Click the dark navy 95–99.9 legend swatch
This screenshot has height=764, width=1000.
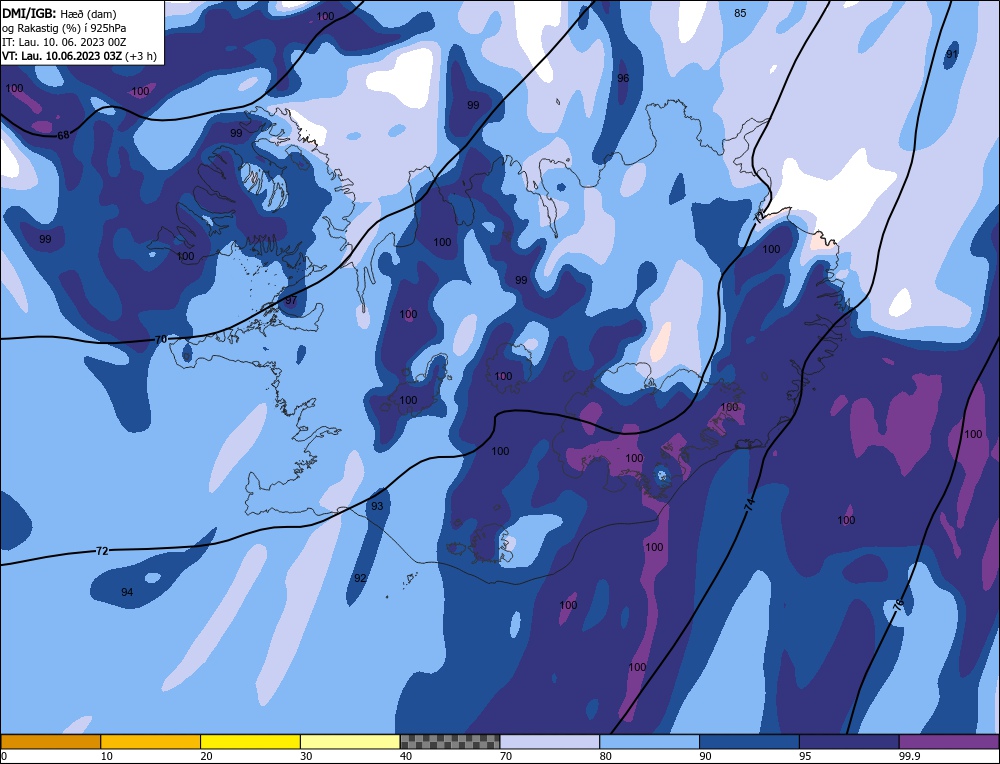click(x=849, y=741)
